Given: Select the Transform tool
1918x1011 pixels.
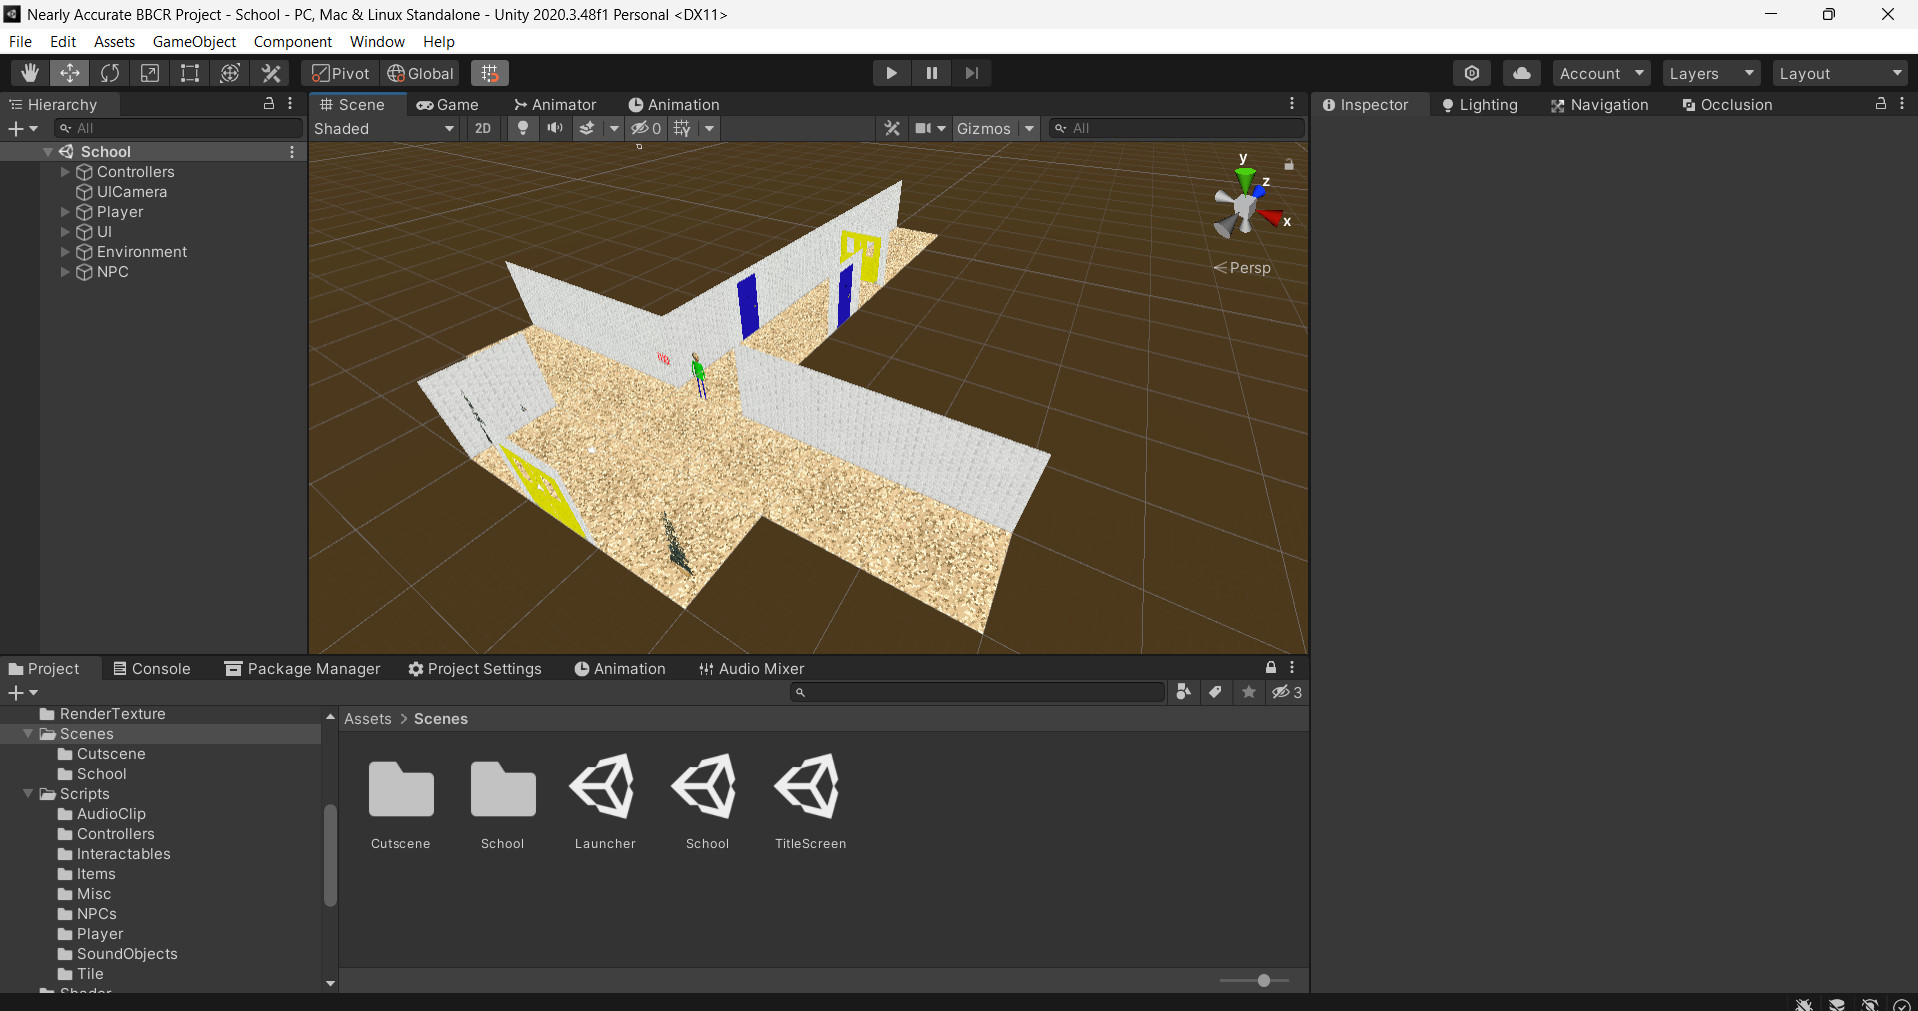Looking at the screenshot, I should 230,73.
